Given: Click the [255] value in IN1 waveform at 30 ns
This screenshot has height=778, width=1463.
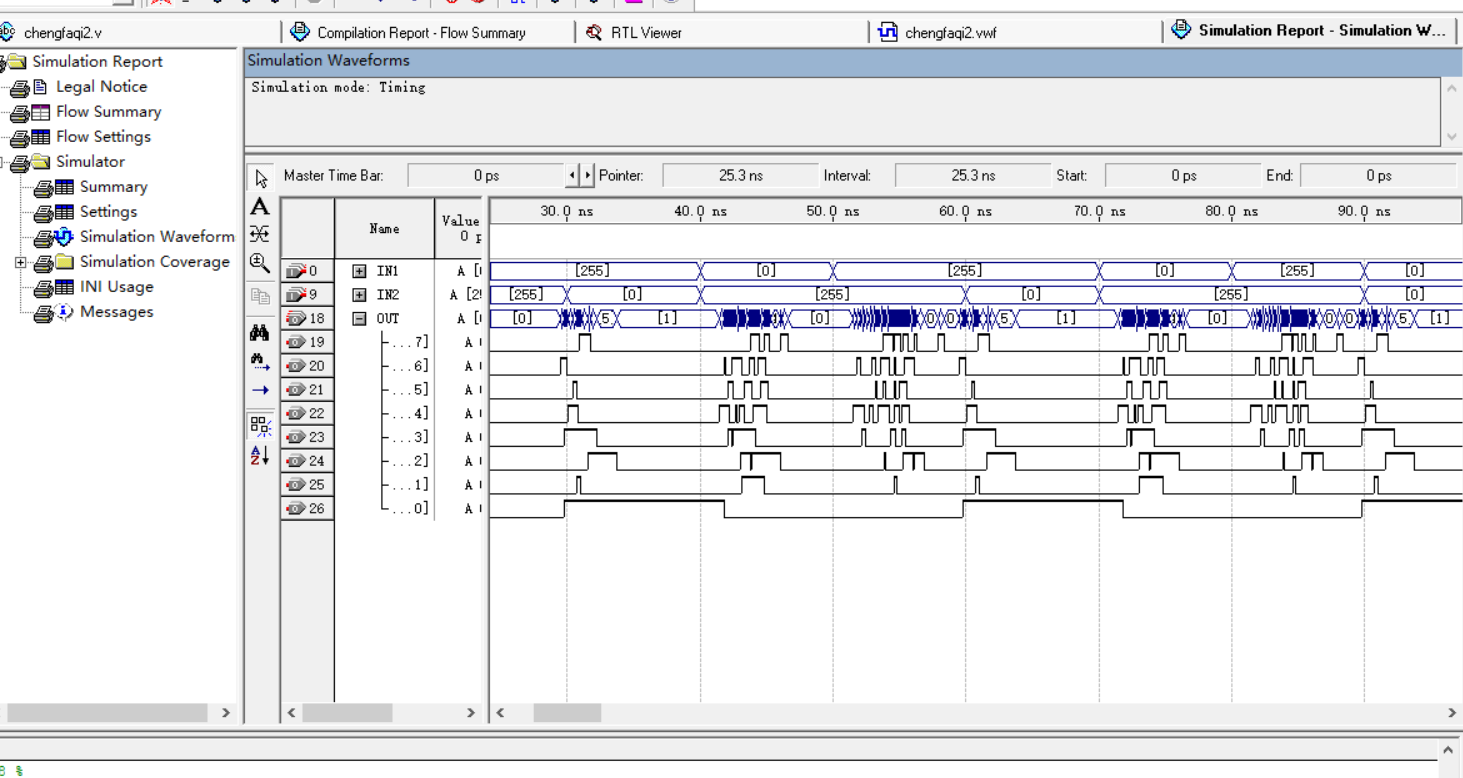Looking at the screenshot, I should click(592, 271).
